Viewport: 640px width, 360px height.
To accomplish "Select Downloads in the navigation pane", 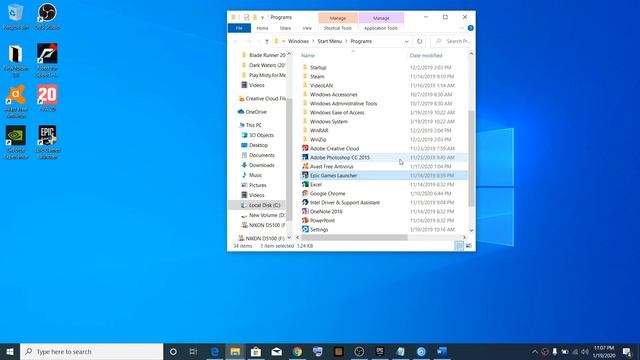I will click(262, 165).
